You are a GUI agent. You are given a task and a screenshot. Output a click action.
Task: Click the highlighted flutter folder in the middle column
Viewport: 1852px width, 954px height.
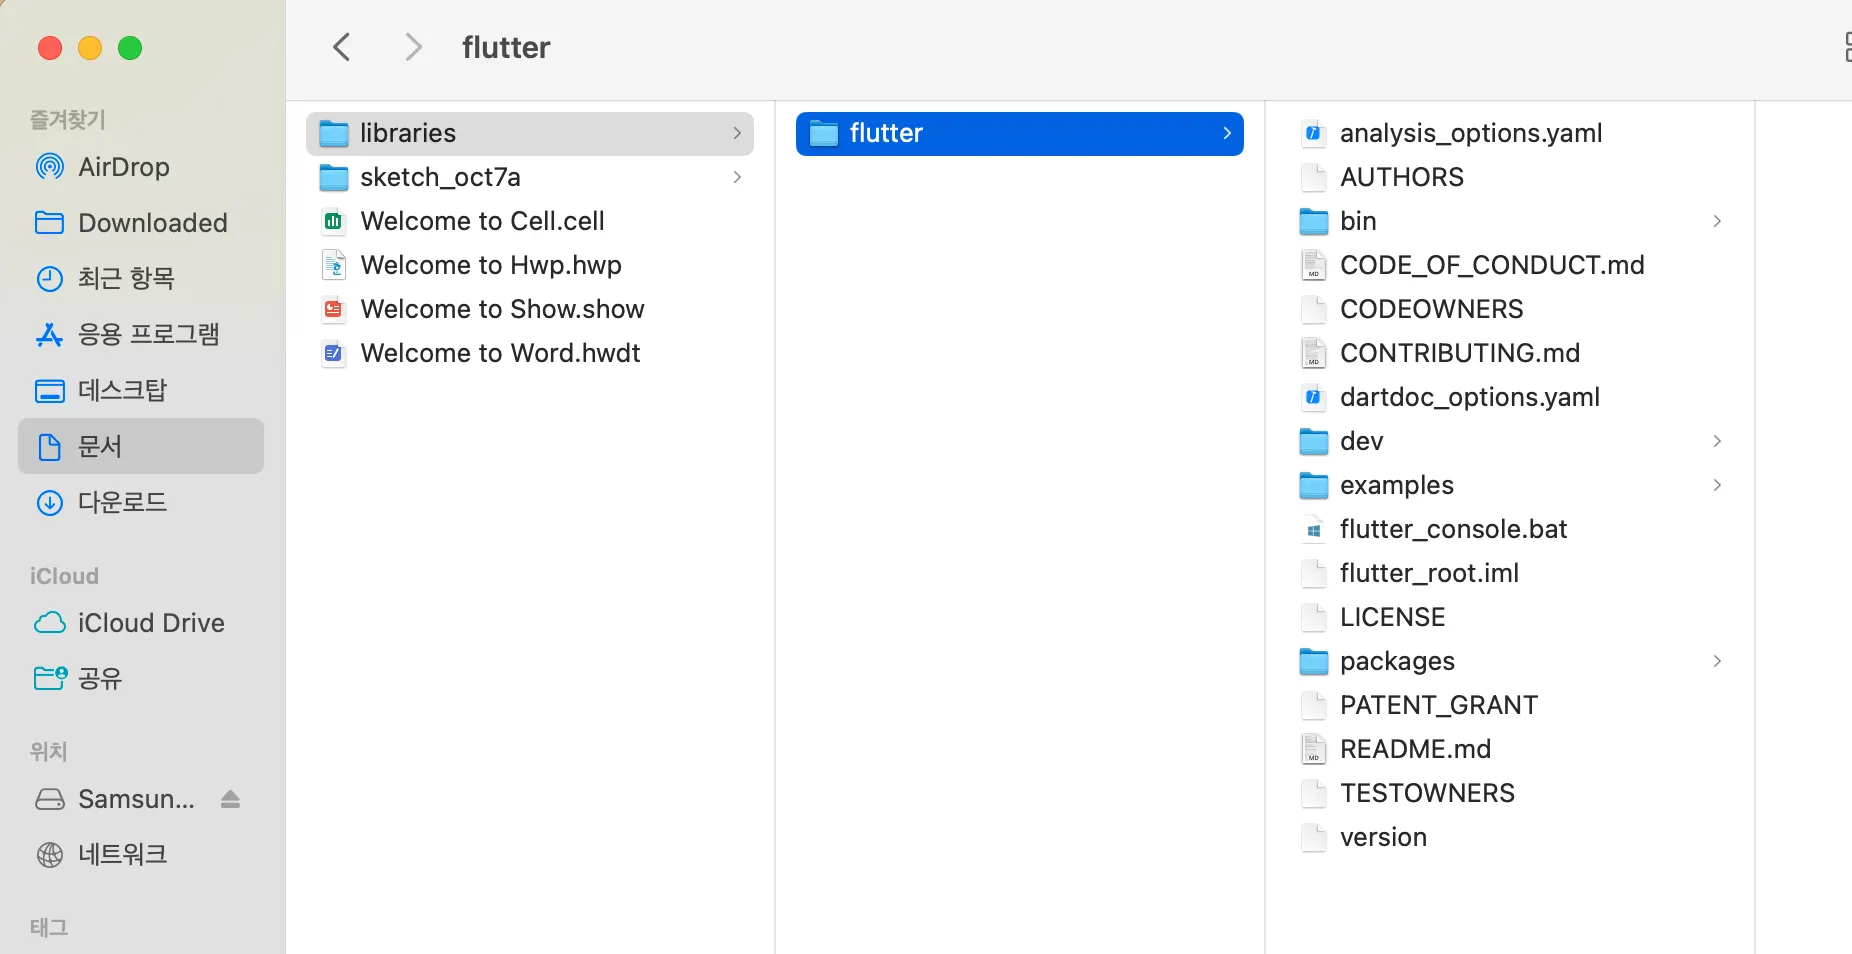(1018, 133)
